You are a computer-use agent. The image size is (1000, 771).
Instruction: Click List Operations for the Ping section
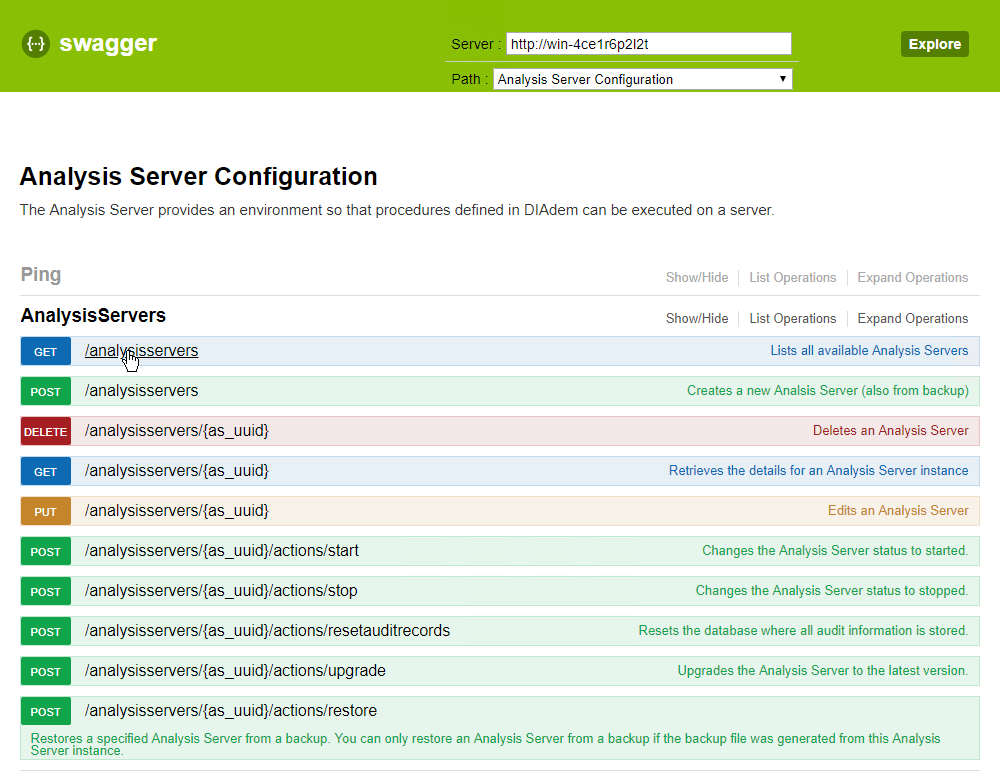click(x=792, y=278)
